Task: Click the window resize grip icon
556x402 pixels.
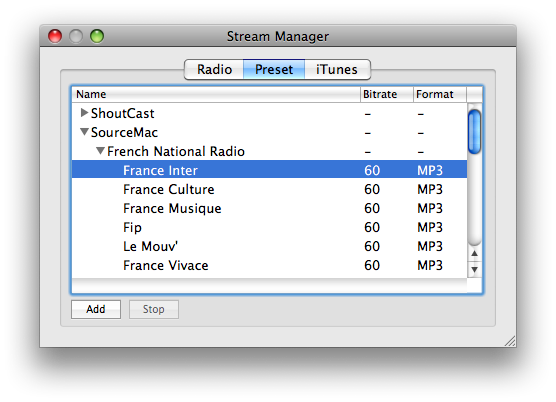Action: pyautogui.click(x=510, y=341)
